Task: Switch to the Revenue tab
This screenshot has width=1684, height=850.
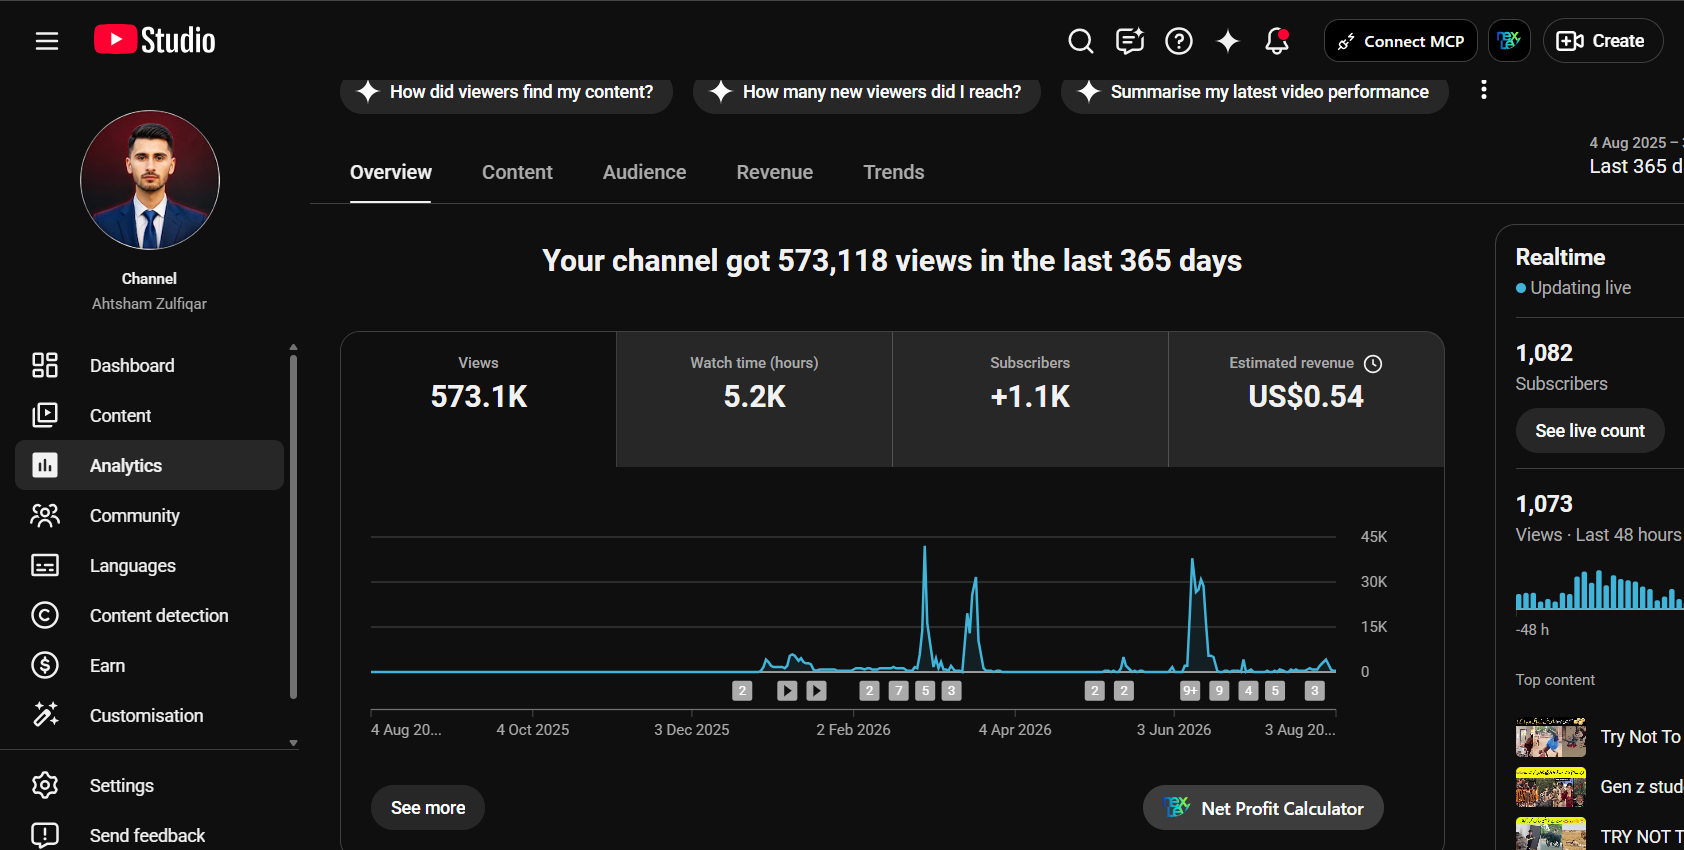Action: pos(775,172)
